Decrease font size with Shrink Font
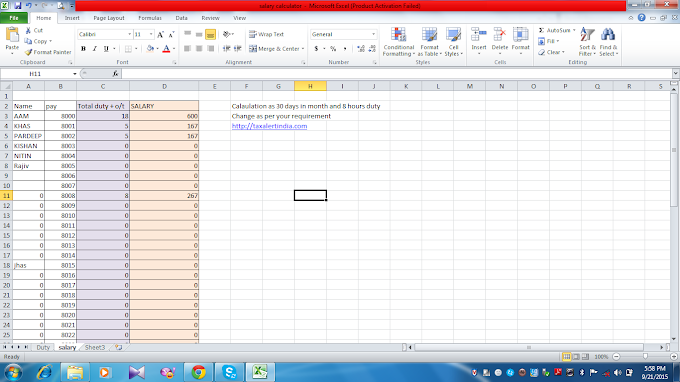The height and width of the screenshot is (382, 680). (x=171, y=34)
